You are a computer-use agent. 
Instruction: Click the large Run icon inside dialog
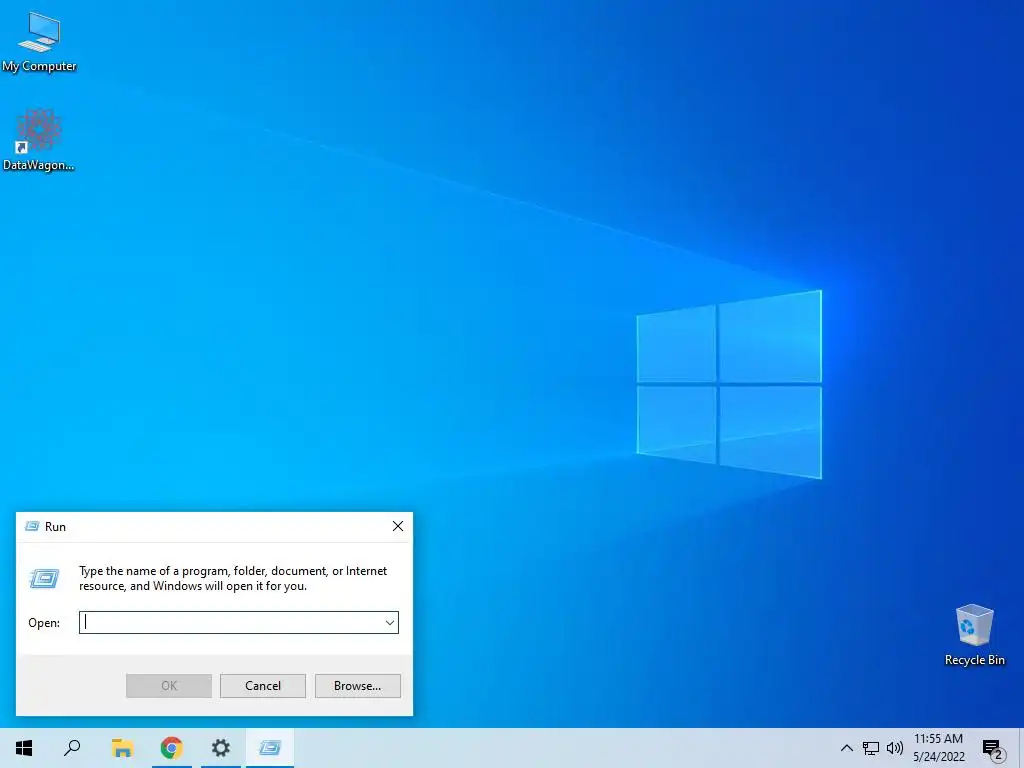(x=44, y=579)
